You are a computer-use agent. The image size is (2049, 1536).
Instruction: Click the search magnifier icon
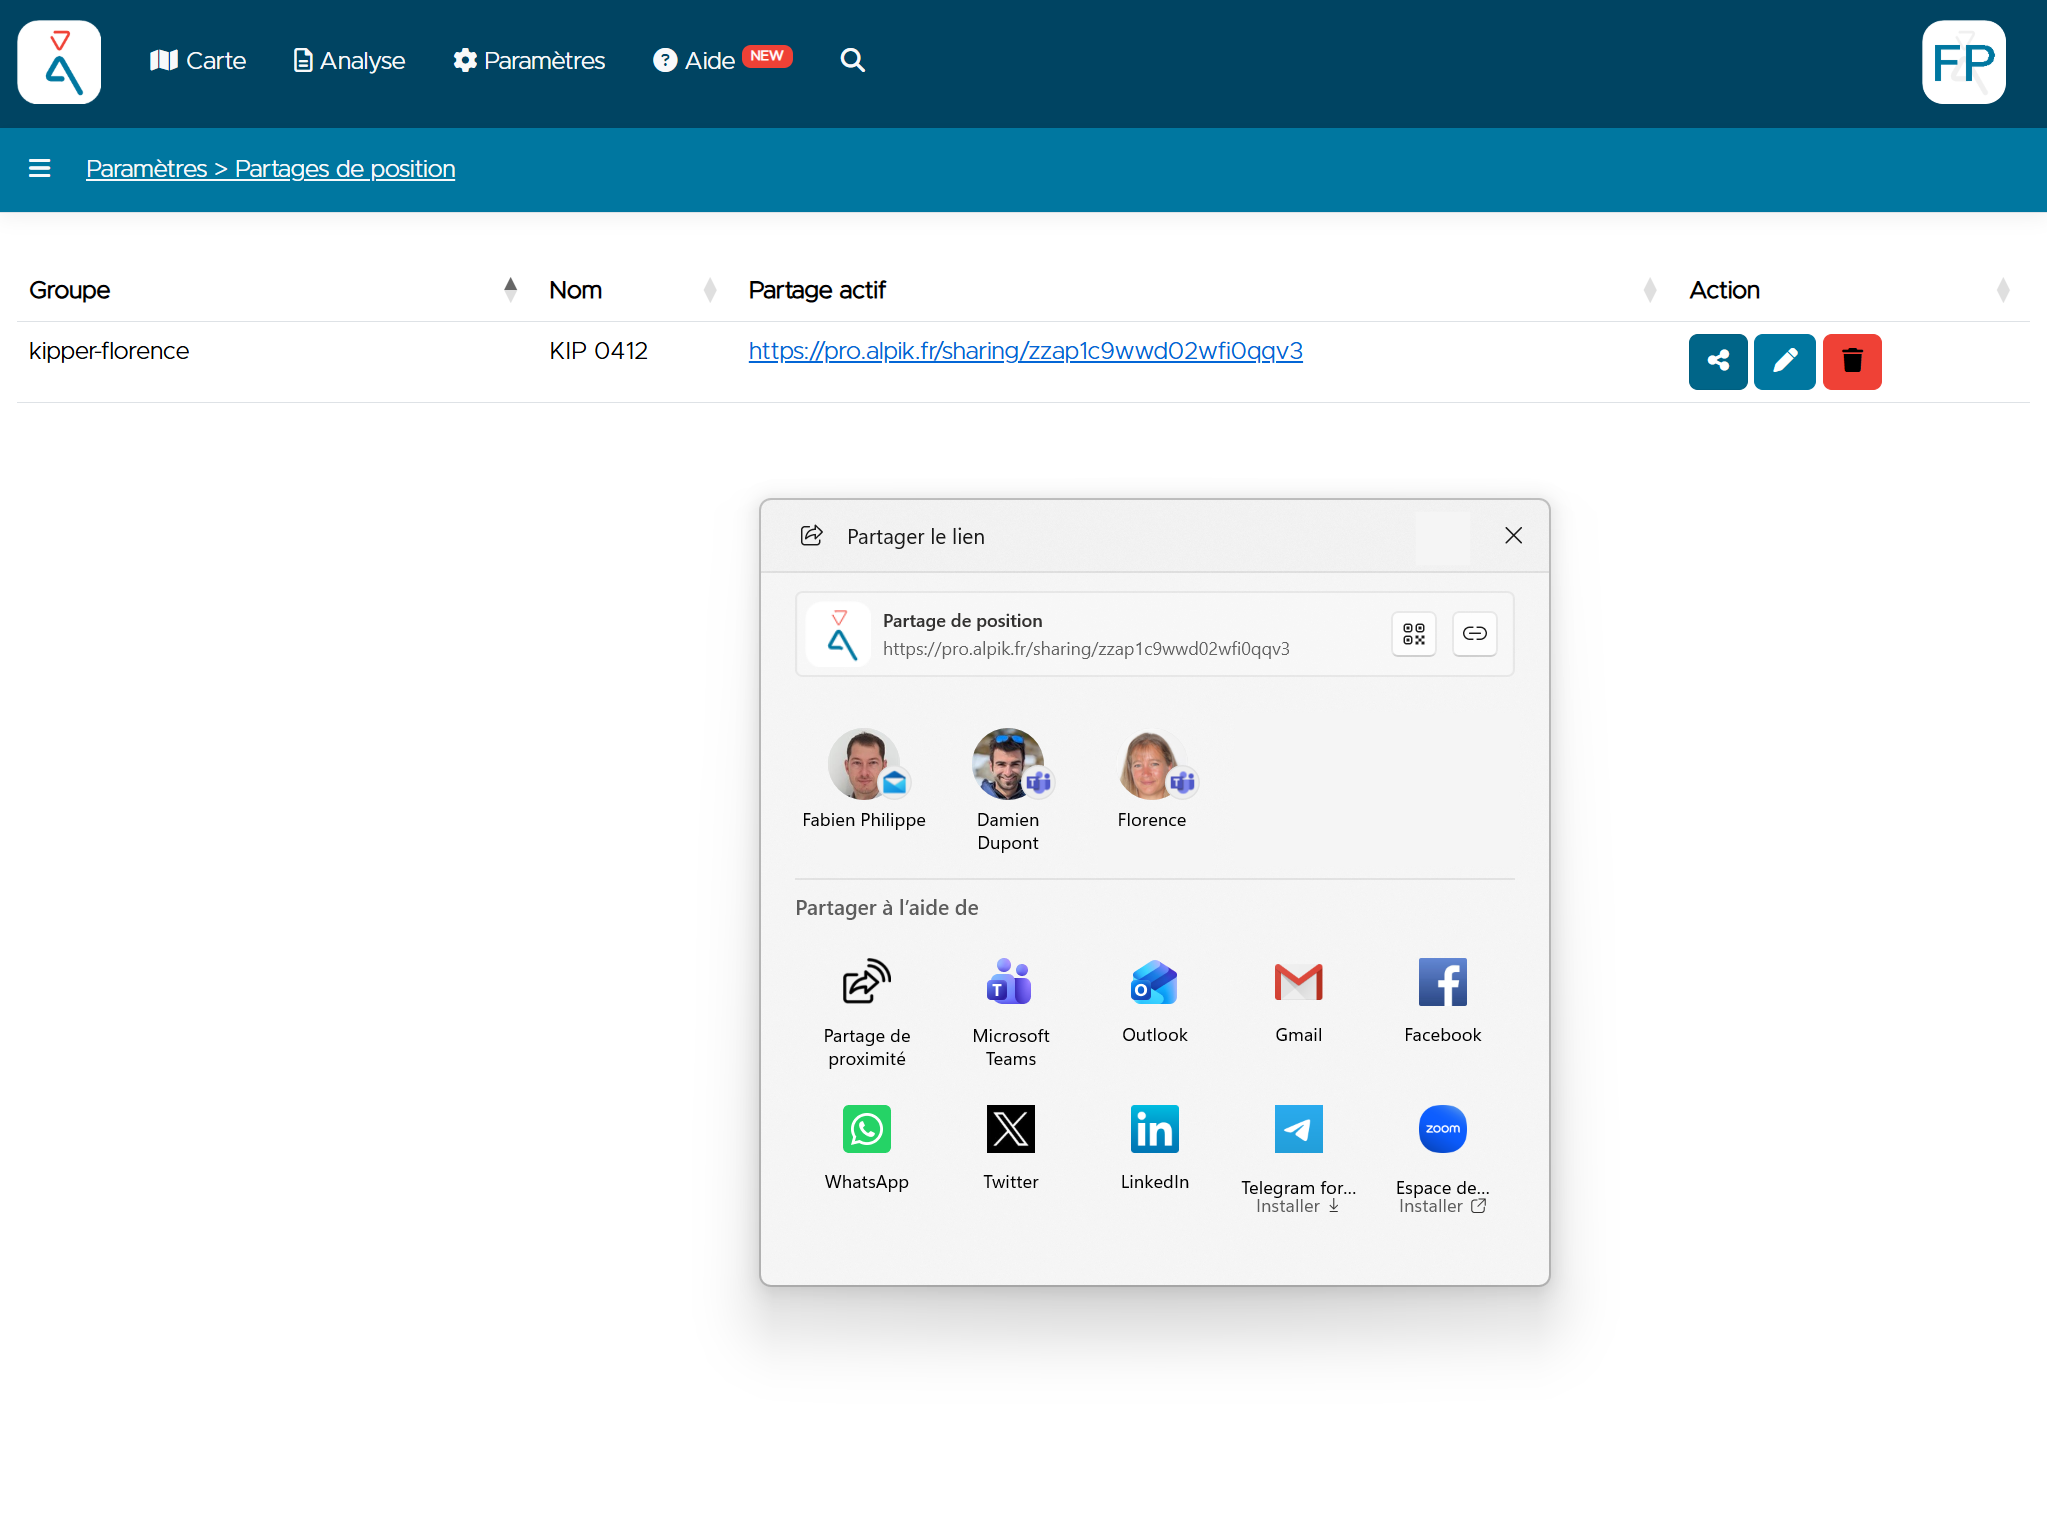853,61
